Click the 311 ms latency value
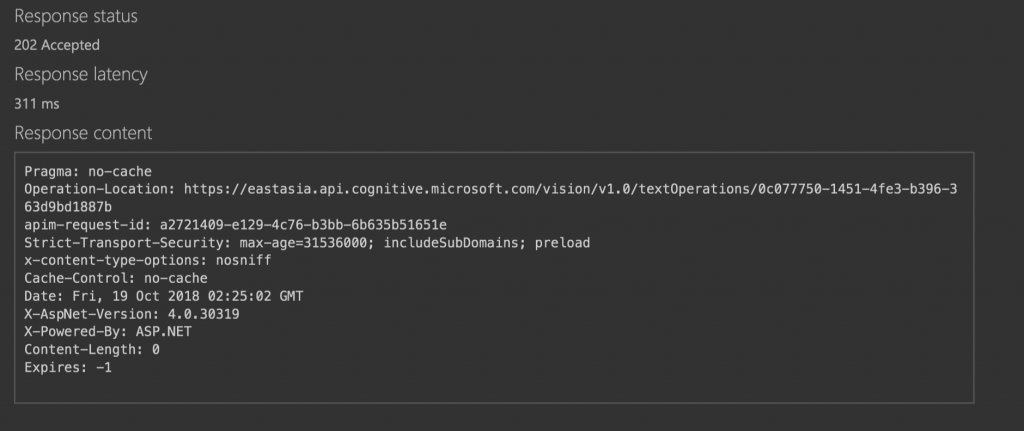Viewport: 1024px width, 431px height. (x=37, y=103)
